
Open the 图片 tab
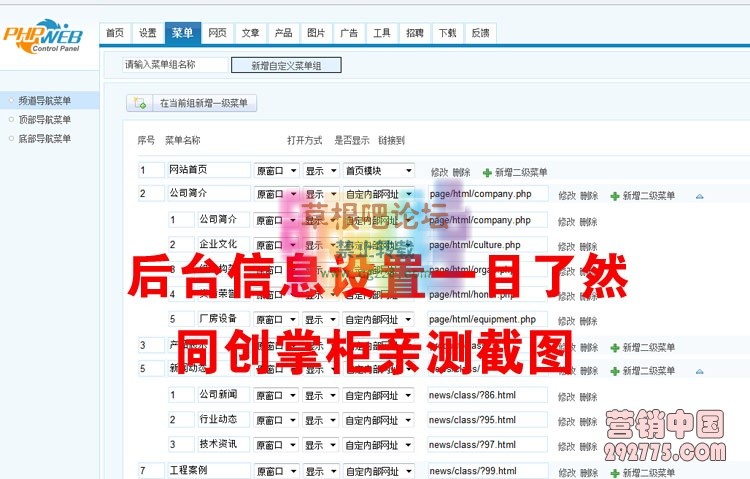point(316,33)
